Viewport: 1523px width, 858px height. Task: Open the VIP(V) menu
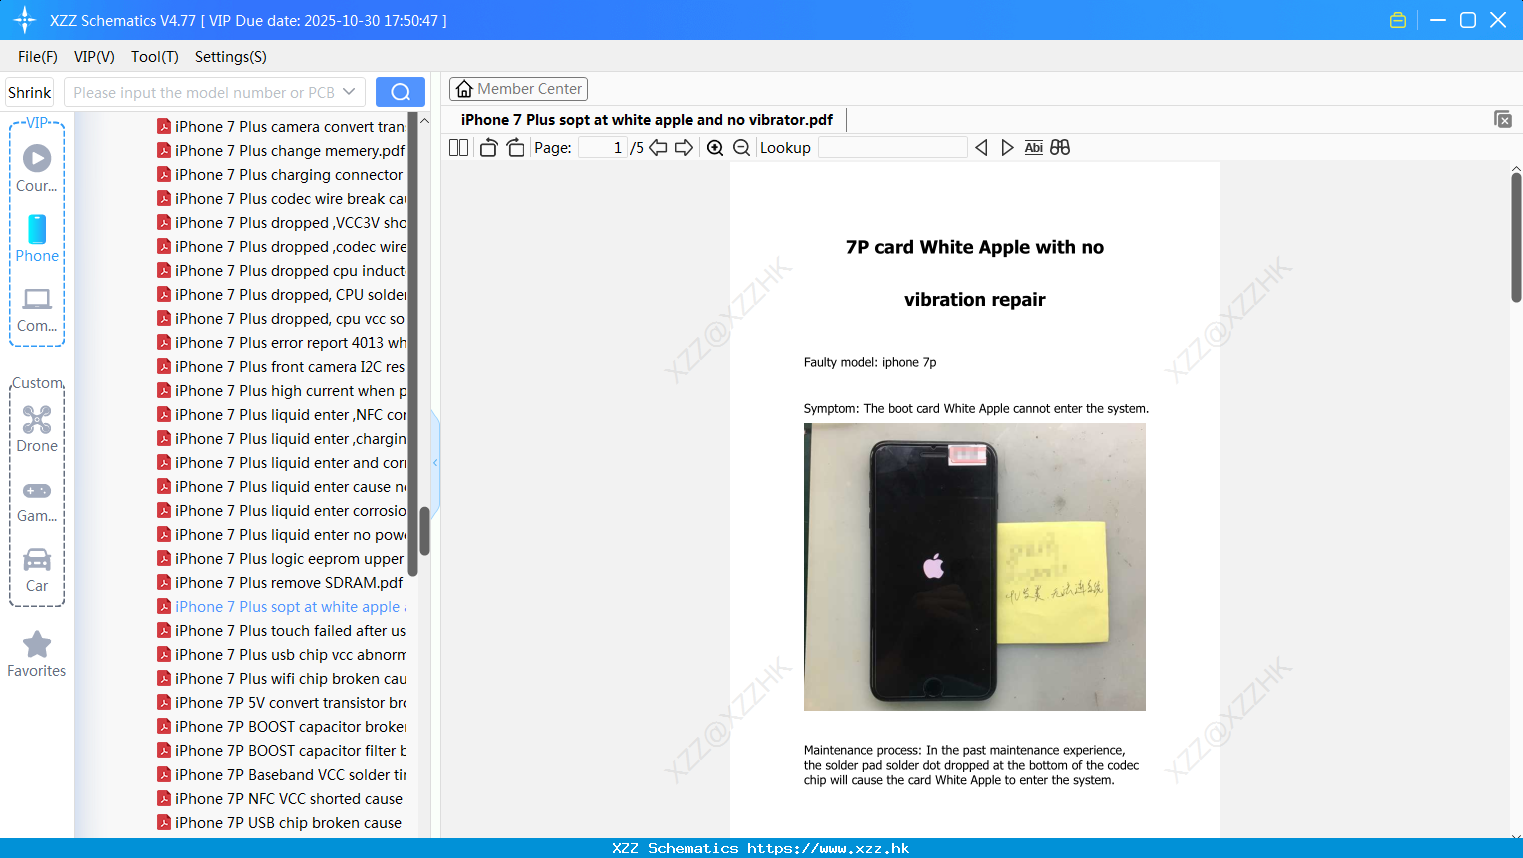(x=94, y=57)
